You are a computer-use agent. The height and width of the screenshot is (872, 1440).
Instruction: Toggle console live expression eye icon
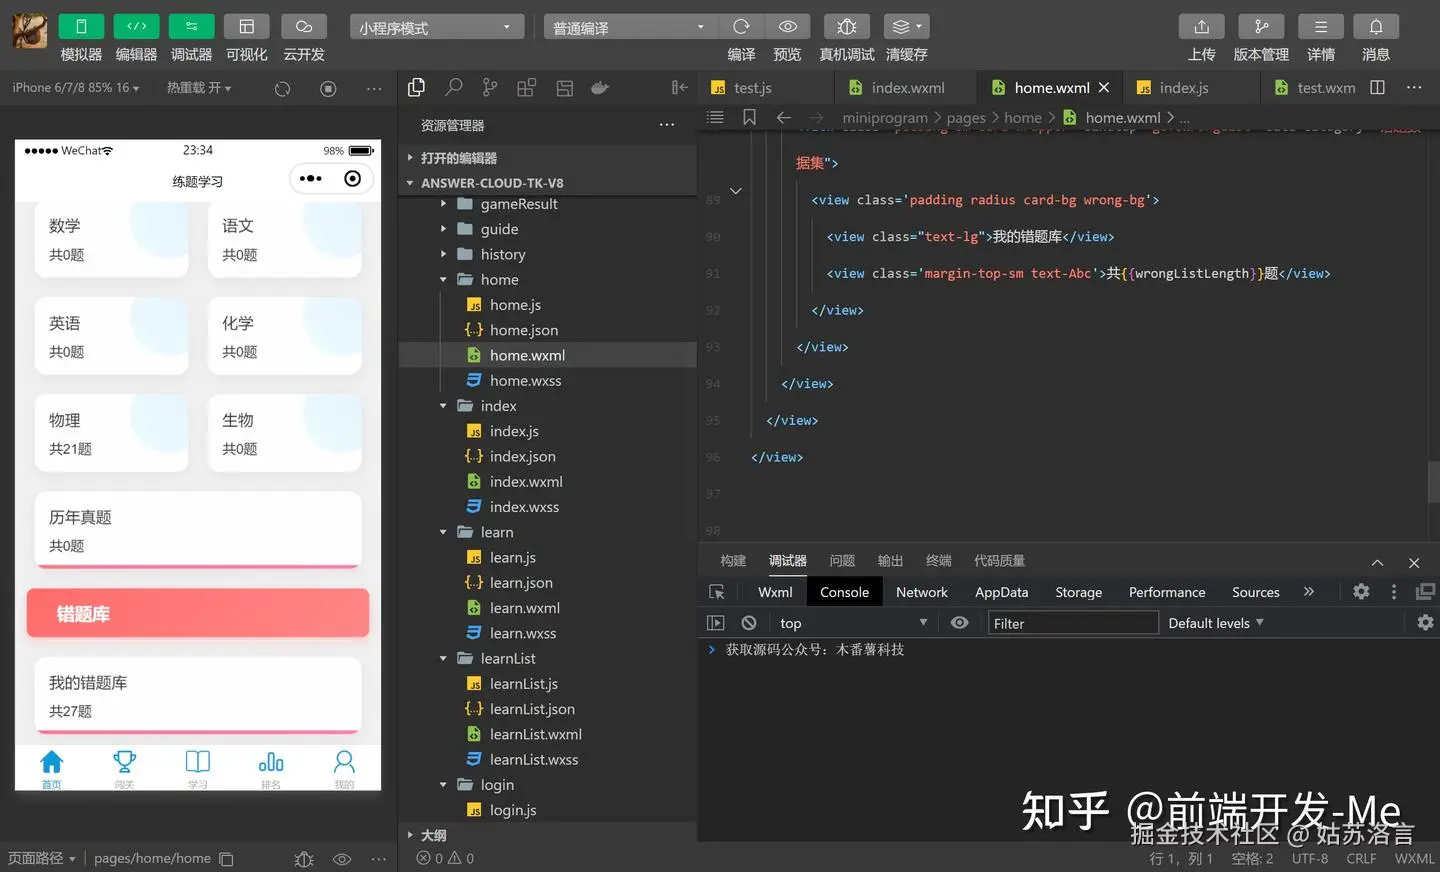click(x=959, y=623)
